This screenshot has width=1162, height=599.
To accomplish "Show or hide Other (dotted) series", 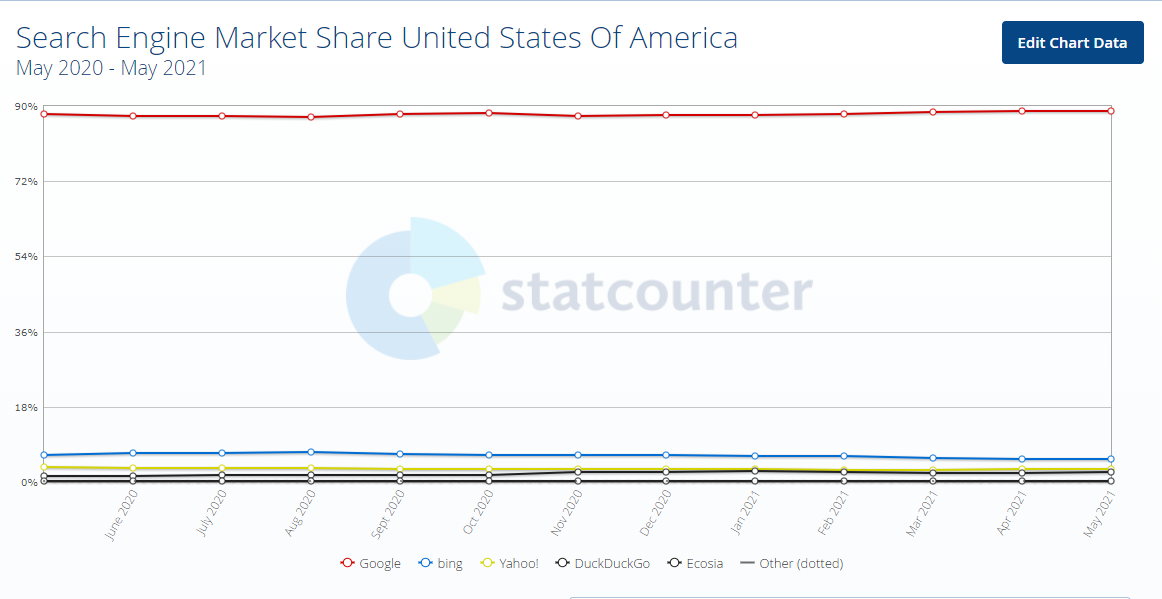I will 791,563.
